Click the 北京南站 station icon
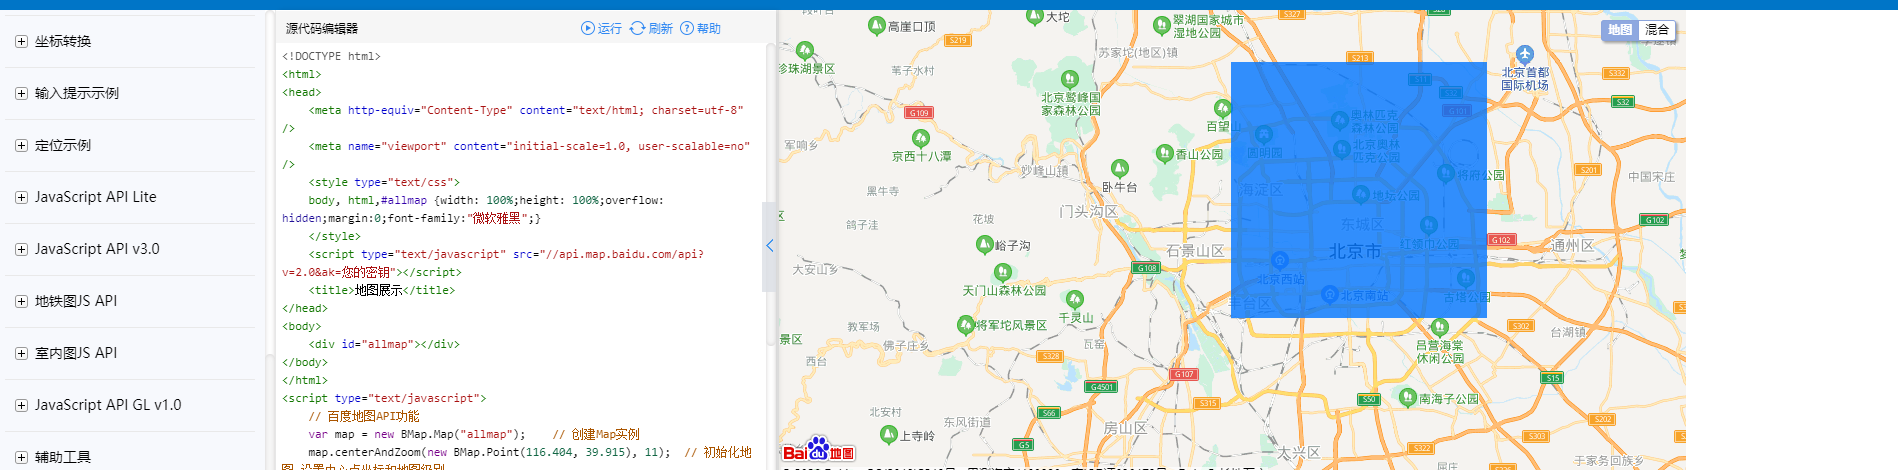Viewport: 1898px width, 470px height. (1329, 294)
